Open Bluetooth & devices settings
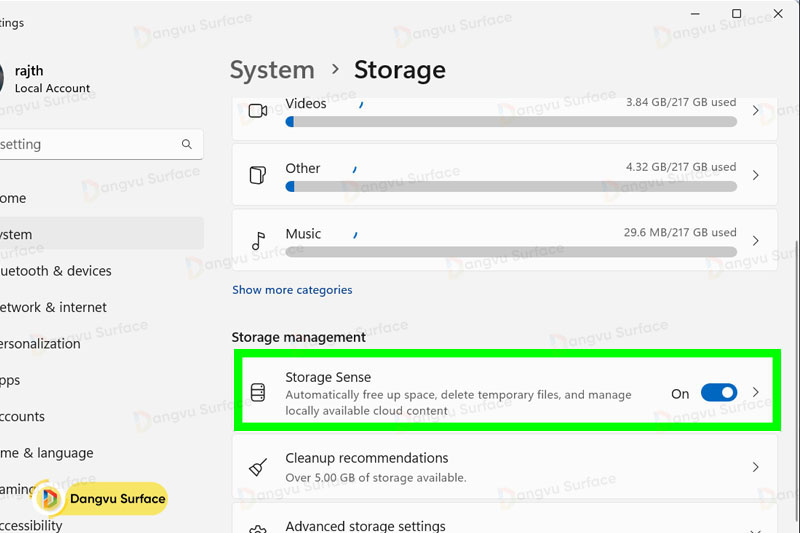The image size is (800, 533). (101, 271)
